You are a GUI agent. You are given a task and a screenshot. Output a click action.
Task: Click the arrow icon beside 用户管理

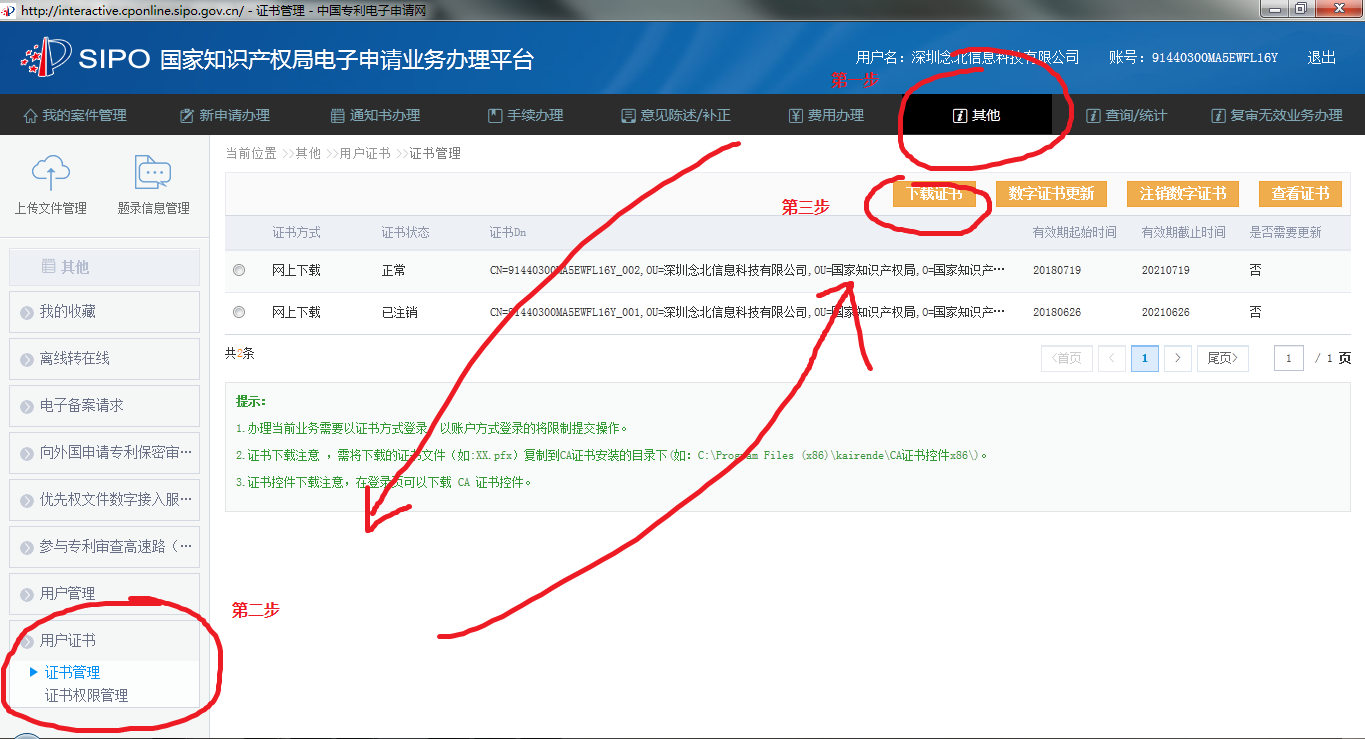click(x=27, y=595)
